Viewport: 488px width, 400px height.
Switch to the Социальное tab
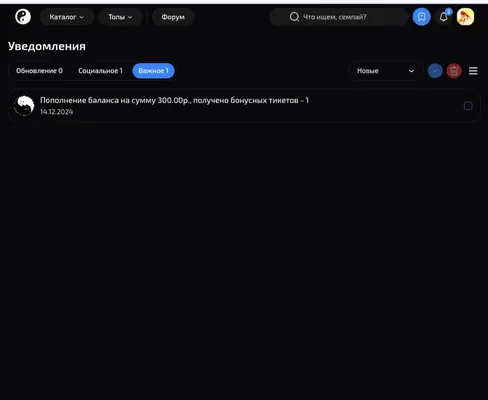click(100, 71)
